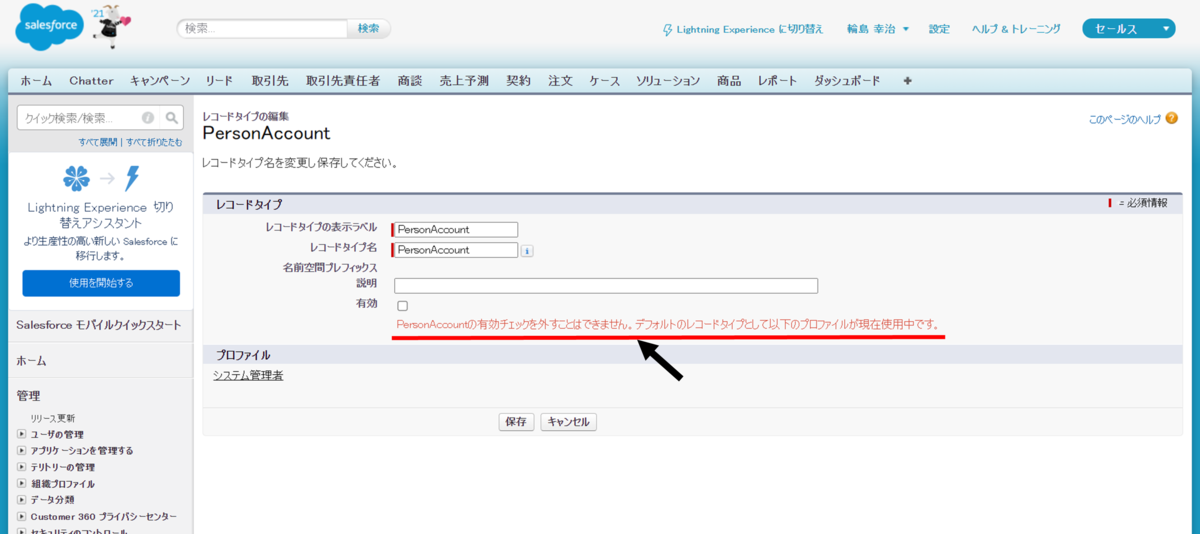Open the システム管理者 profile link

tap(248, 376)
